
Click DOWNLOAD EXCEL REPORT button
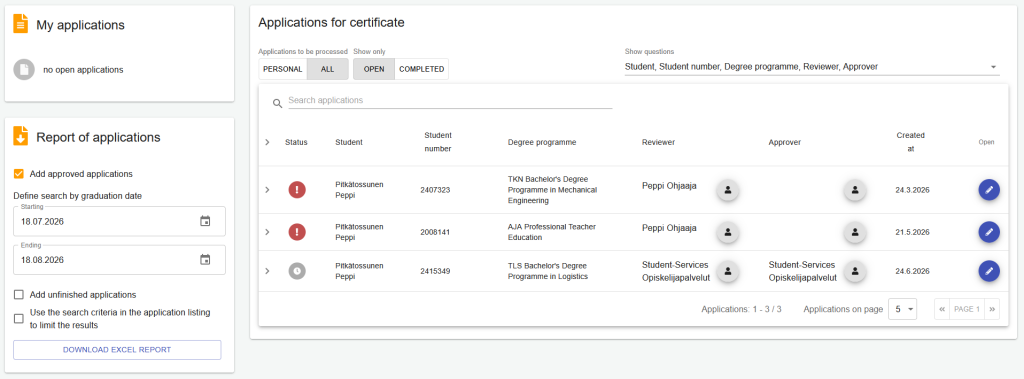pos(117,350)
